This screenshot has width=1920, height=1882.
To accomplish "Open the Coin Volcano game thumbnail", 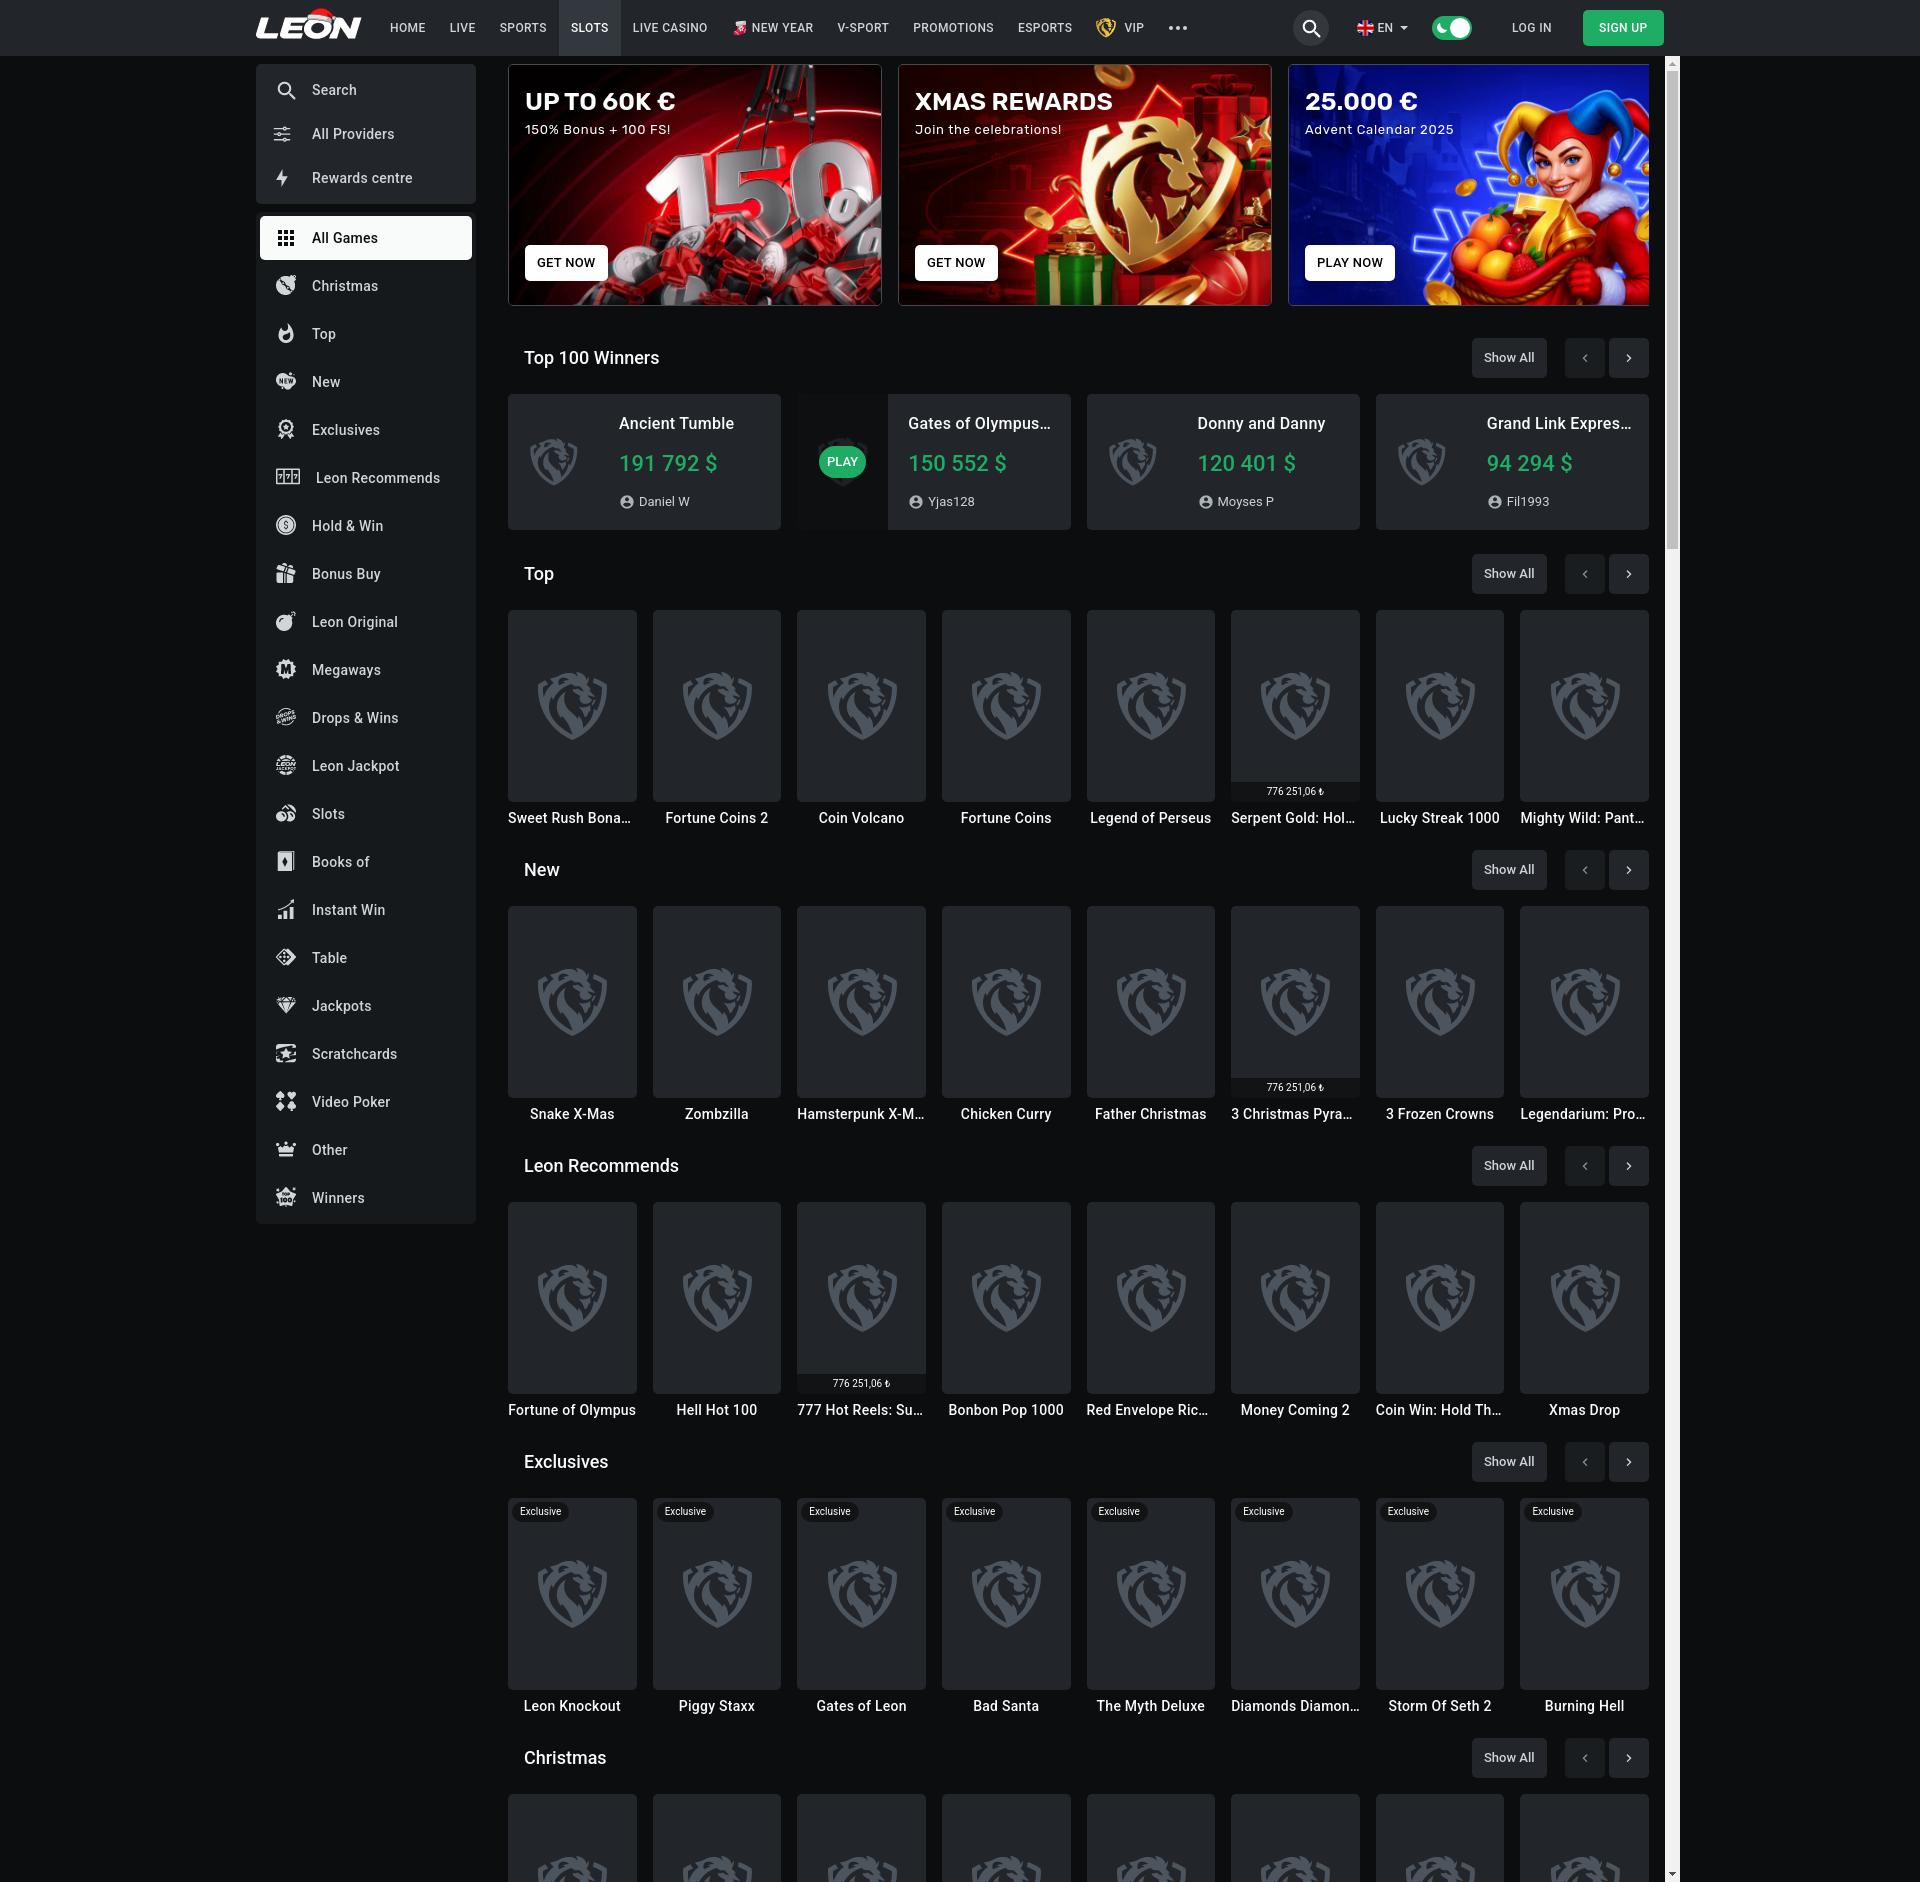I will click(861, 706).
